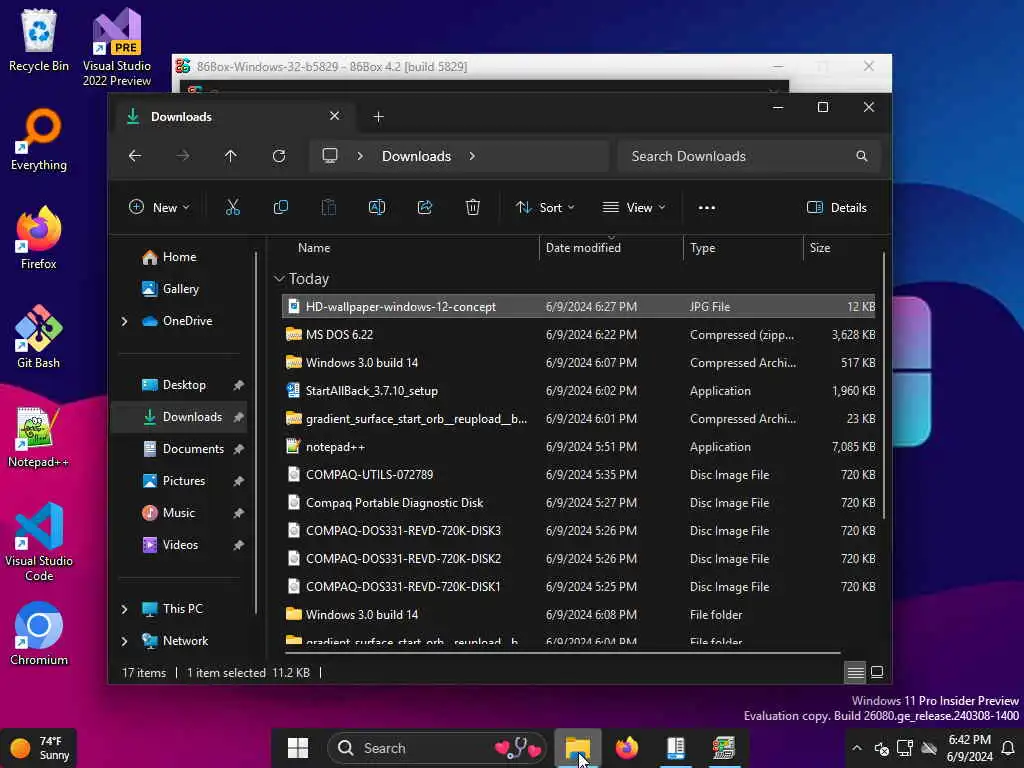
Task: Click 86Box icon in taskbar
Action: pos(724,748)
